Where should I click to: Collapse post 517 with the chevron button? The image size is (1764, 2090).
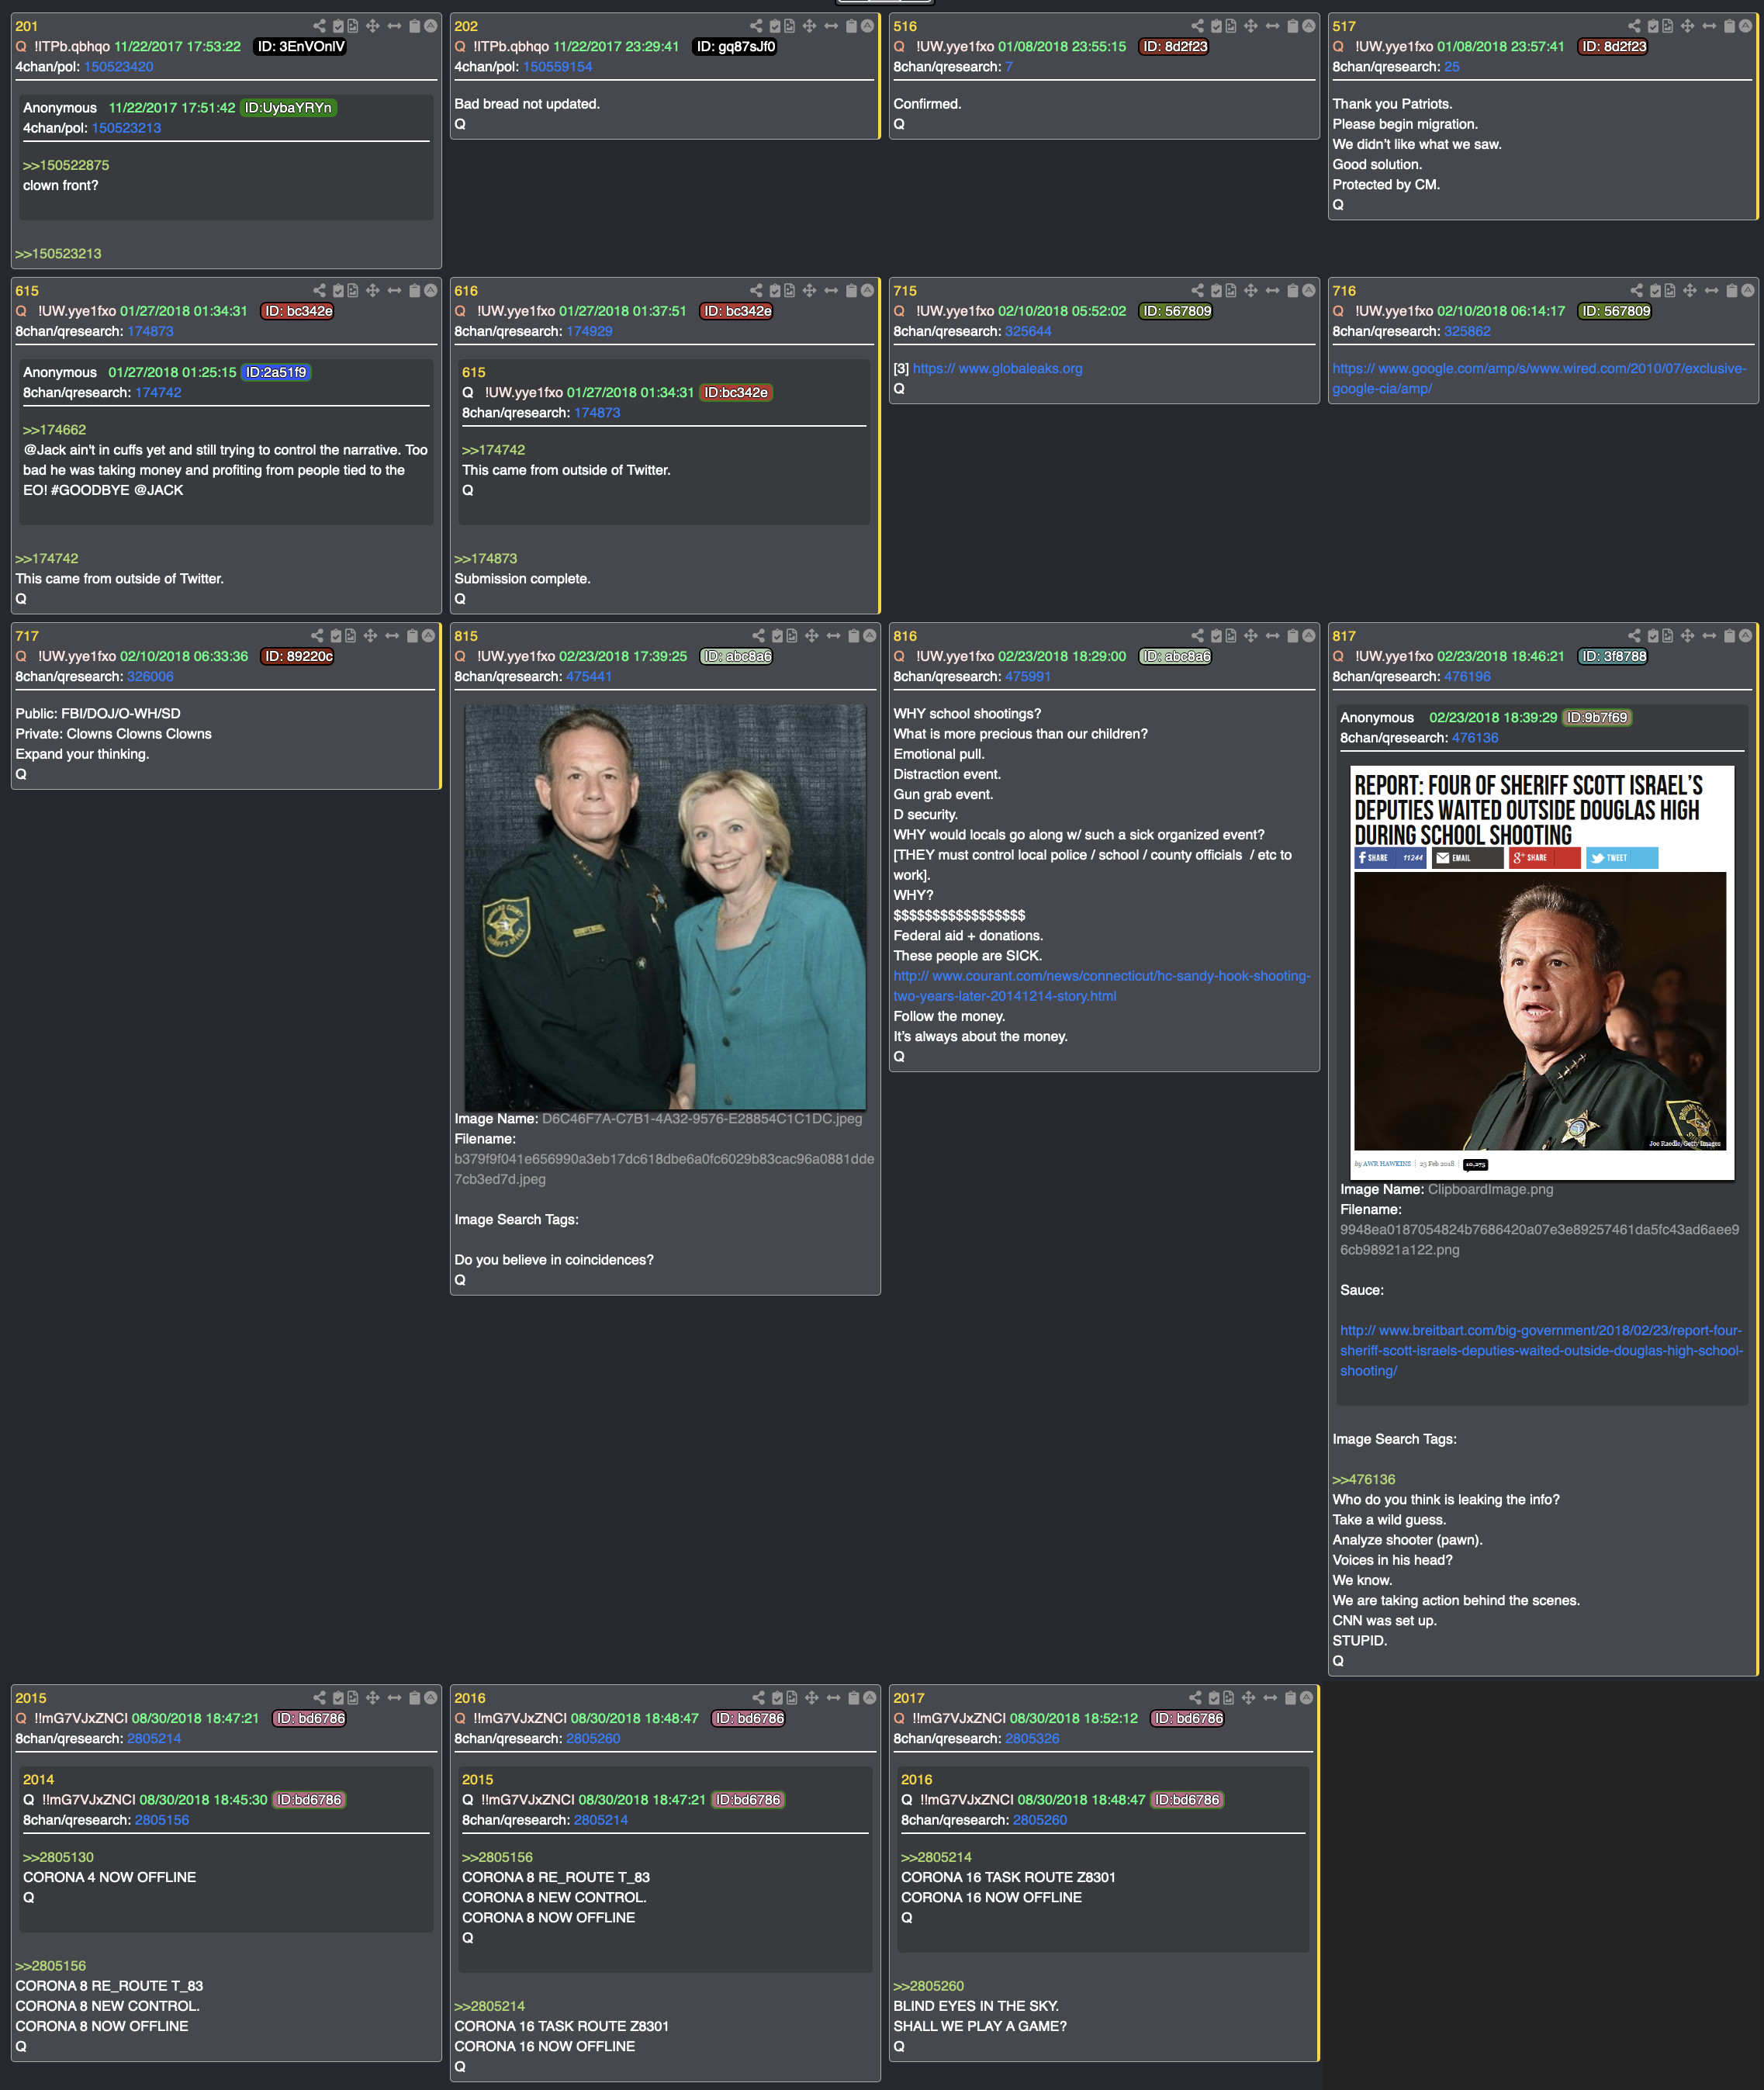pos(1745,26)
